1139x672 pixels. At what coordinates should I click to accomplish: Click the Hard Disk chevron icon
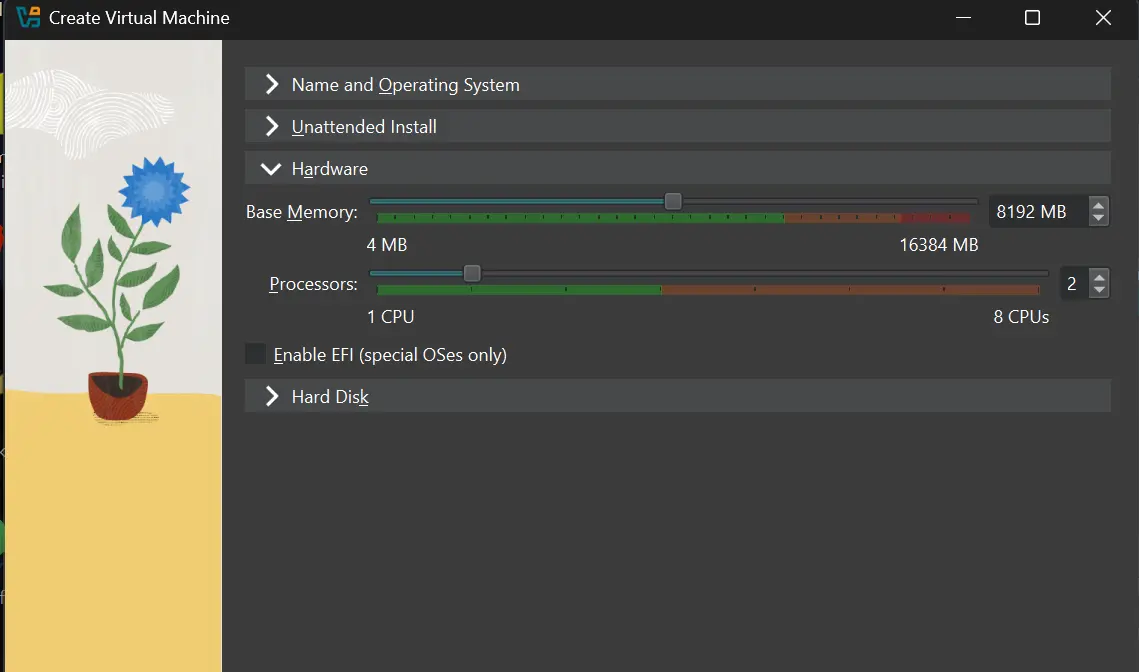(271, 397)
